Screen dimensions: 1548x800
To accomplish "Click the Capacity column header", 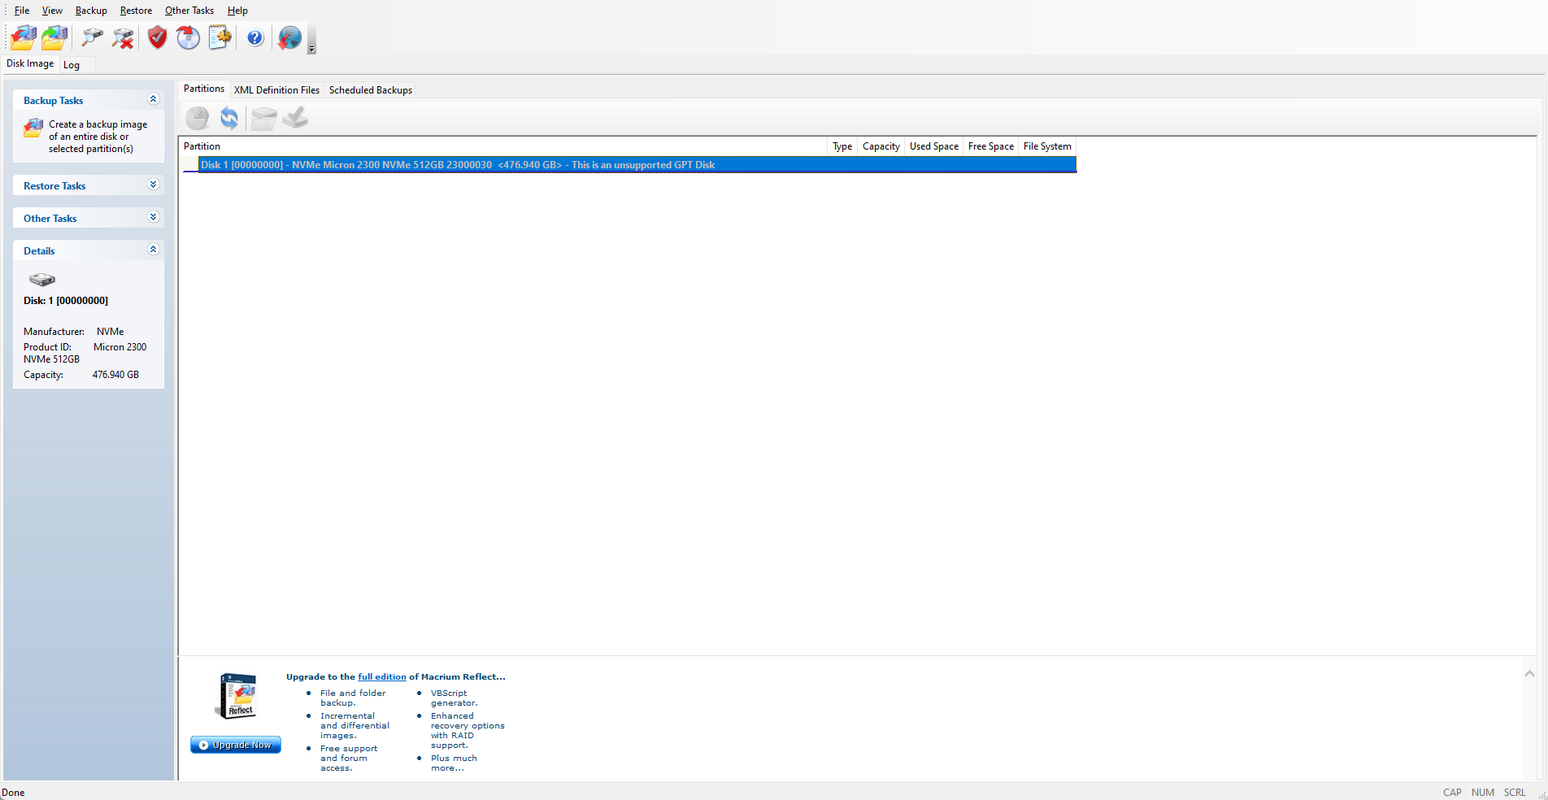I will click(x=881, y=146).
